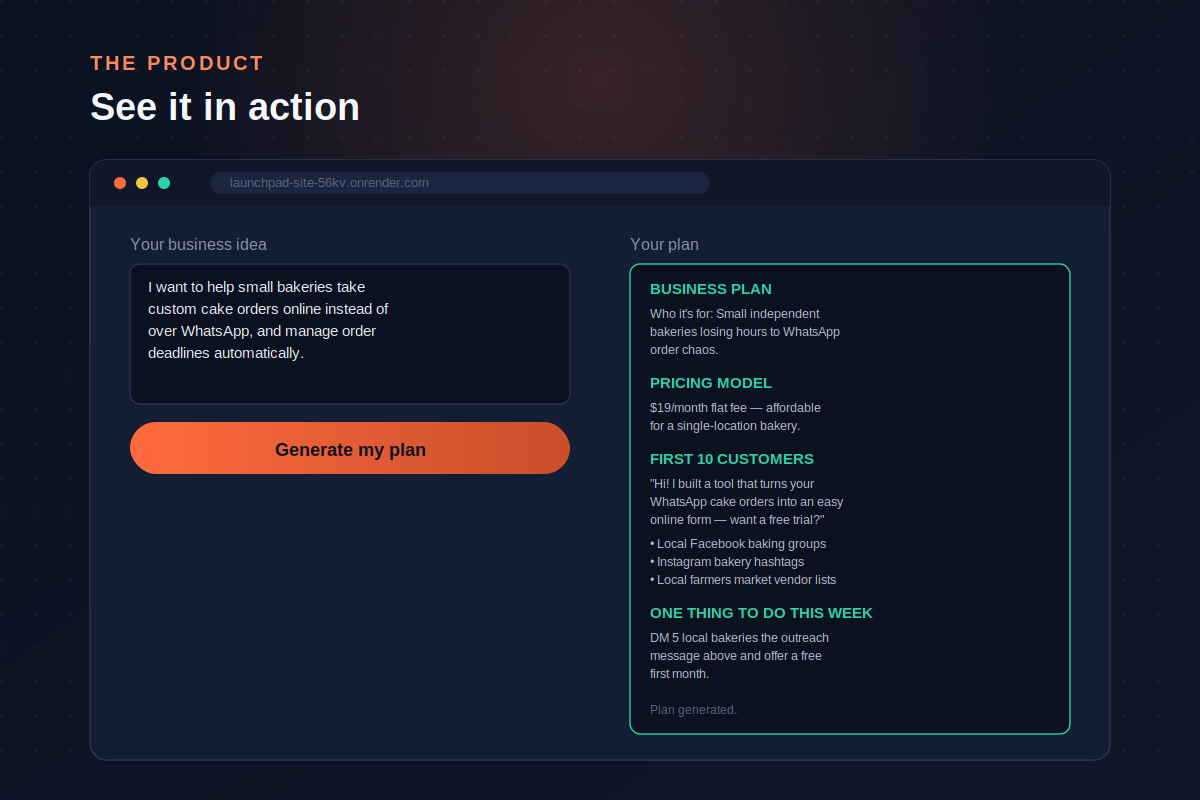Click the ONE THING TO DO THIS WEEK heading
The width and height of the screenshot is (1200, 800).
pos(761,613)
